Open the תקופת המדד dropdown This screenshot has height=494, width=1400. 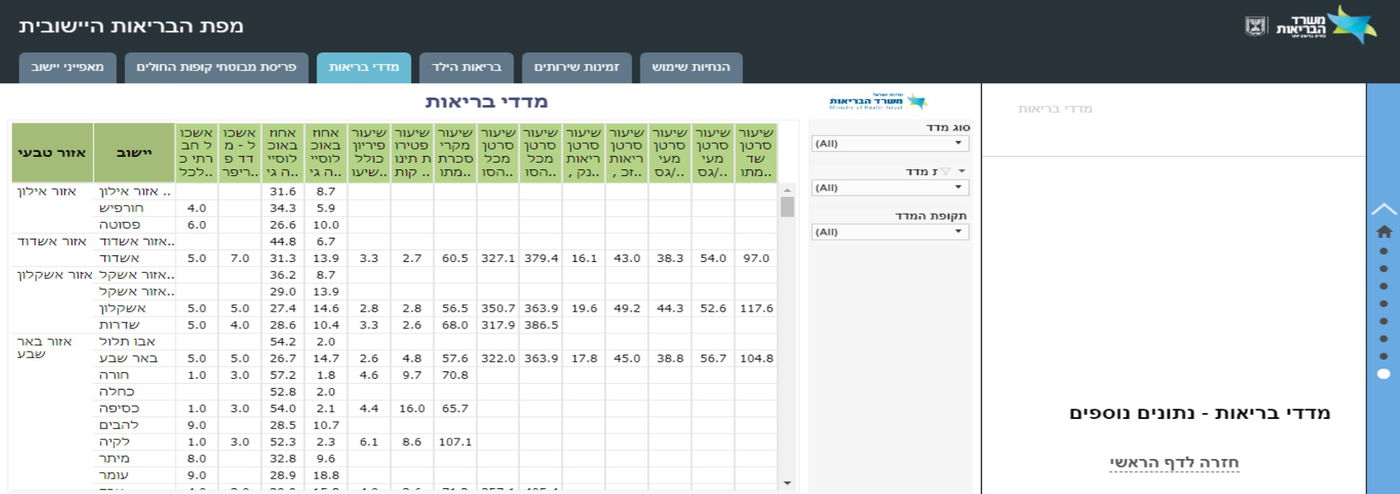[x=890, y=232]
